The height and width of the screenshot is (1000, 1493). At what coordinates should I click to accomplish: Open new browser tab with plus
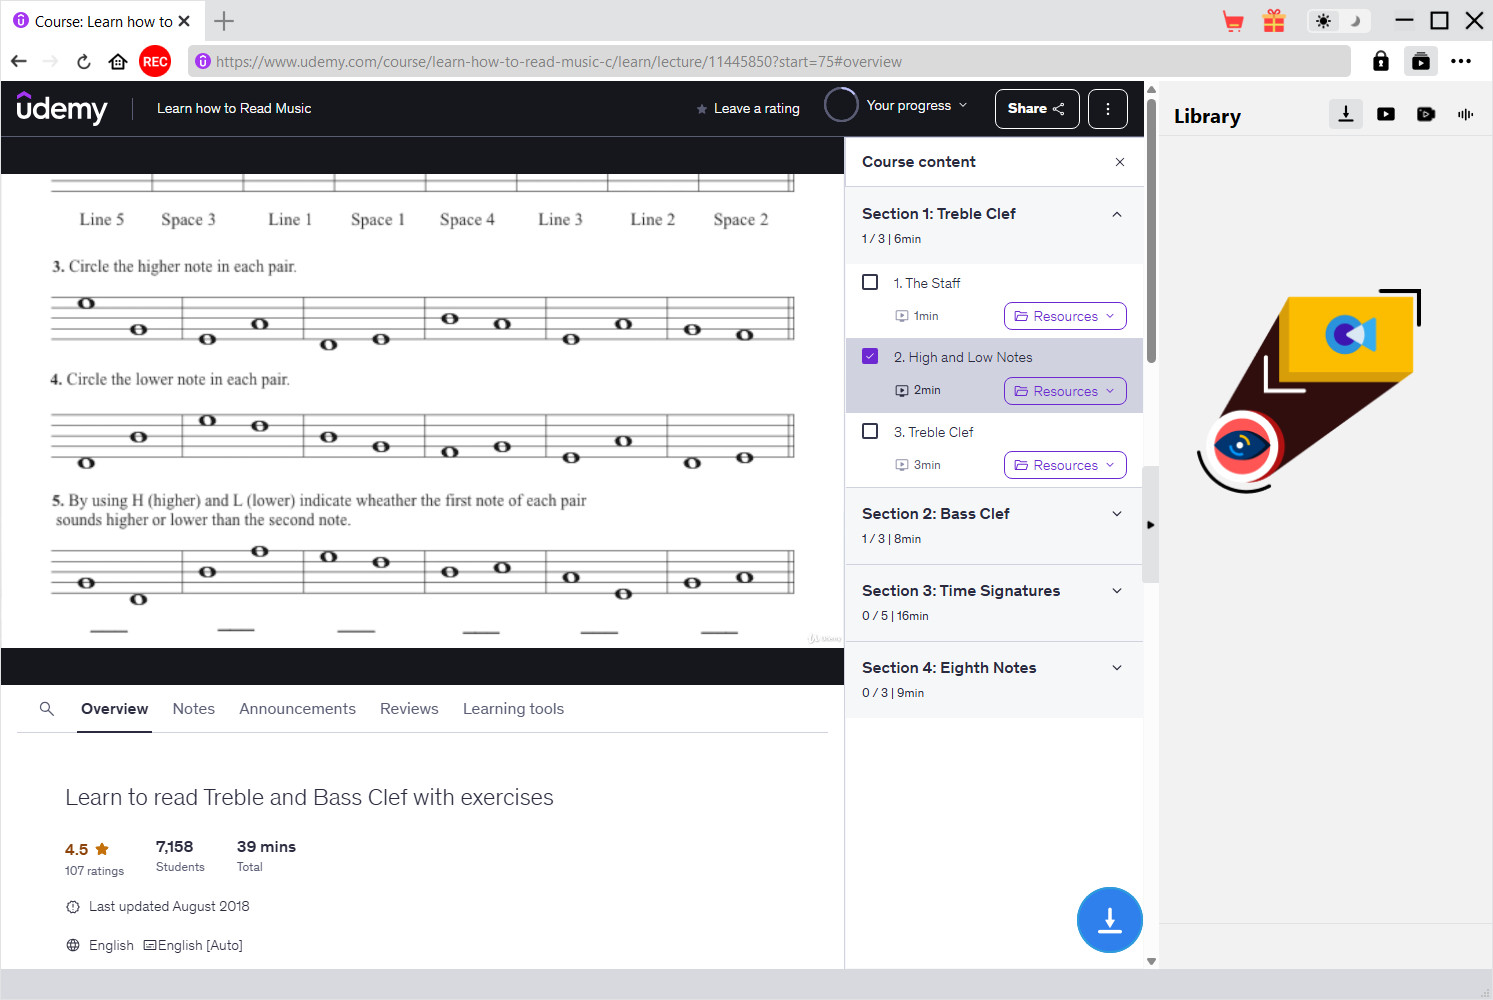point(224,21)
